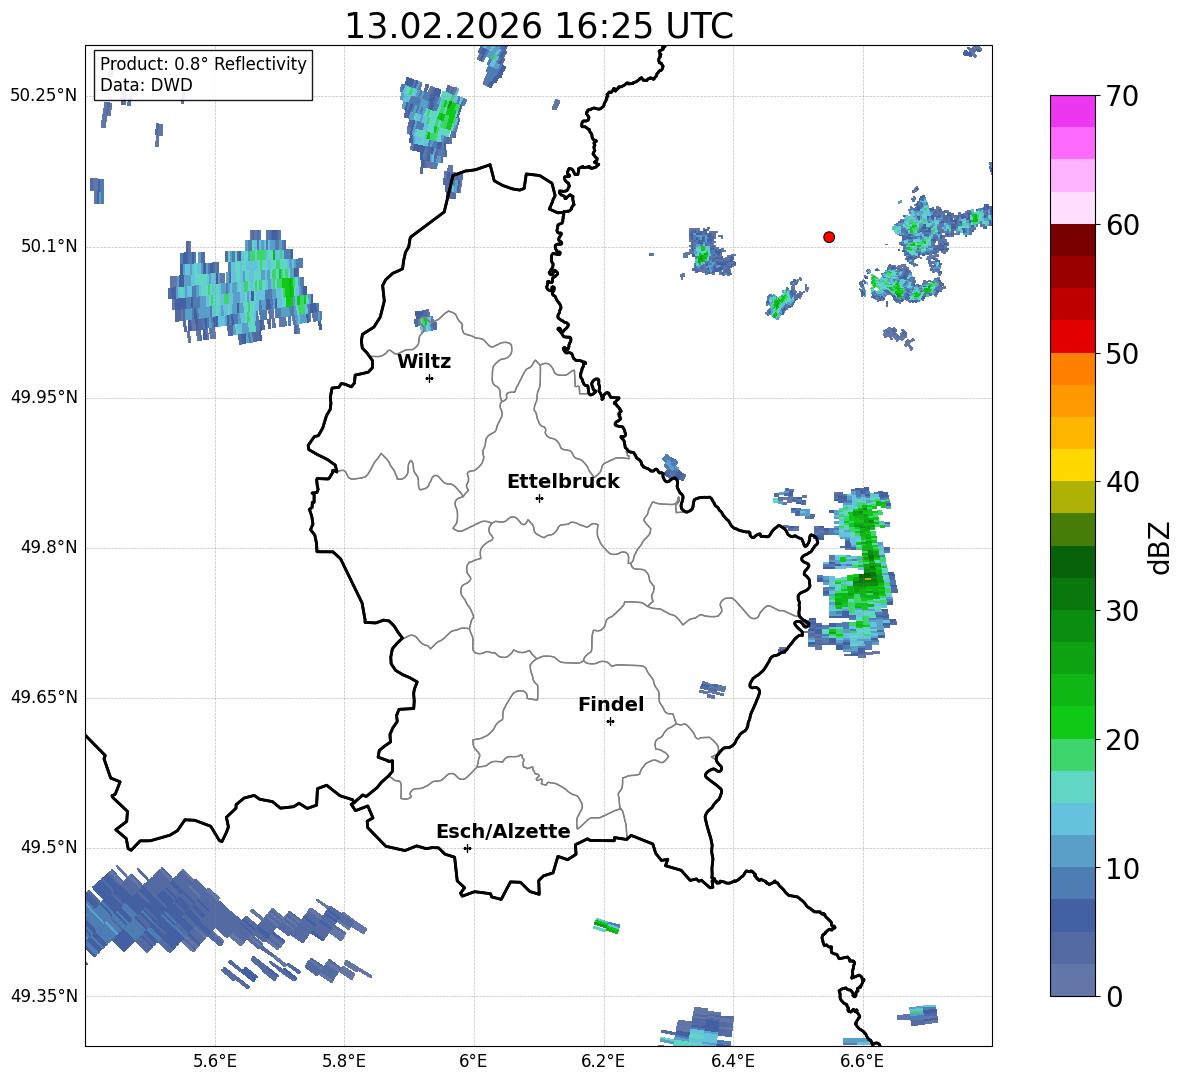This screenshot has height=1081, width=1184.
Task: Click the 30 tick on the colorbar
Action: (1122, 611)
